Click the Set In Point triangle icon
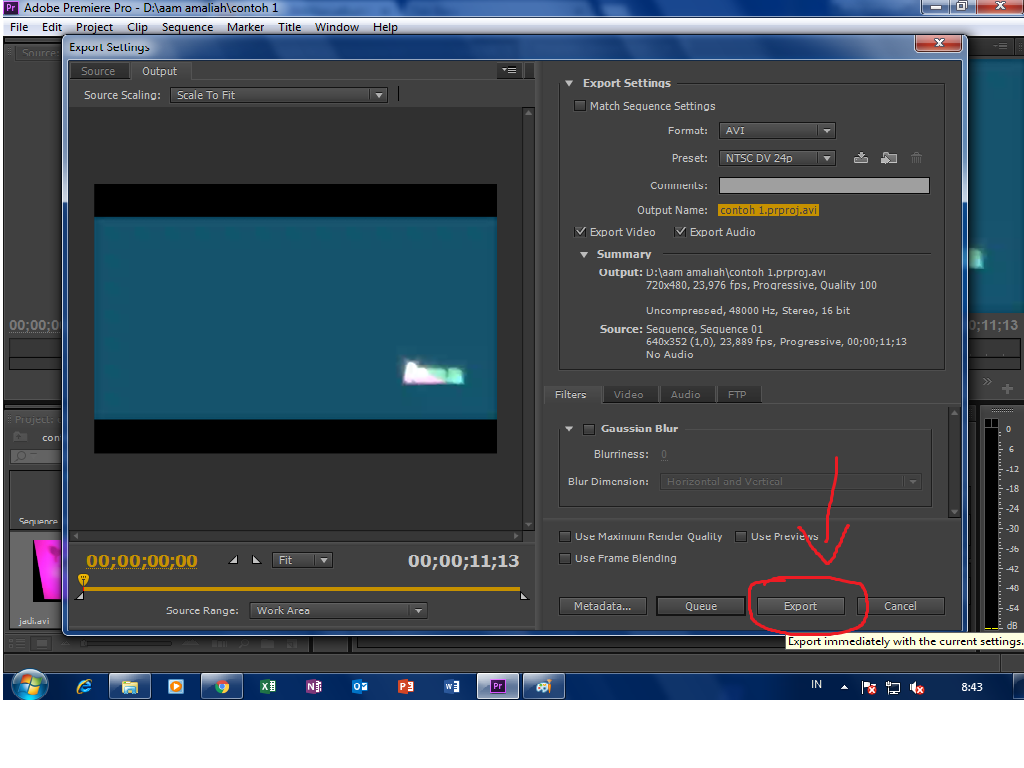The width and height of the screenshot is (1024, 768). click(233, 560)
